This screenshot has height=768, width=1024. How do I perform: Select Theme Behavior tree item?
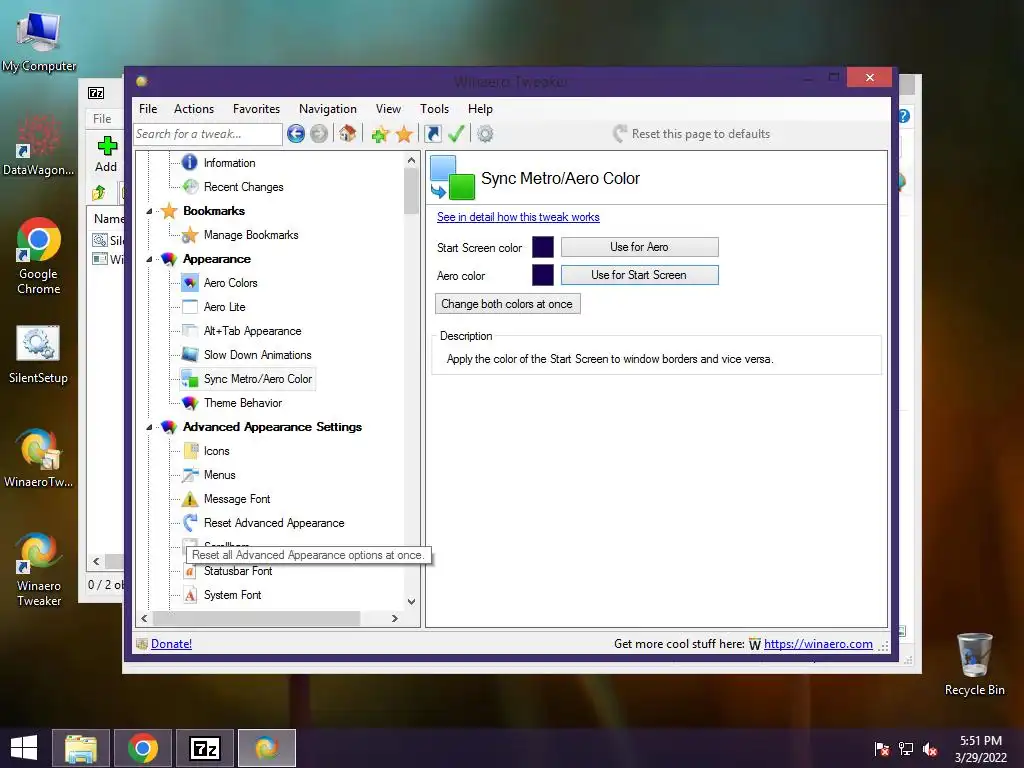tap(243, 403)
